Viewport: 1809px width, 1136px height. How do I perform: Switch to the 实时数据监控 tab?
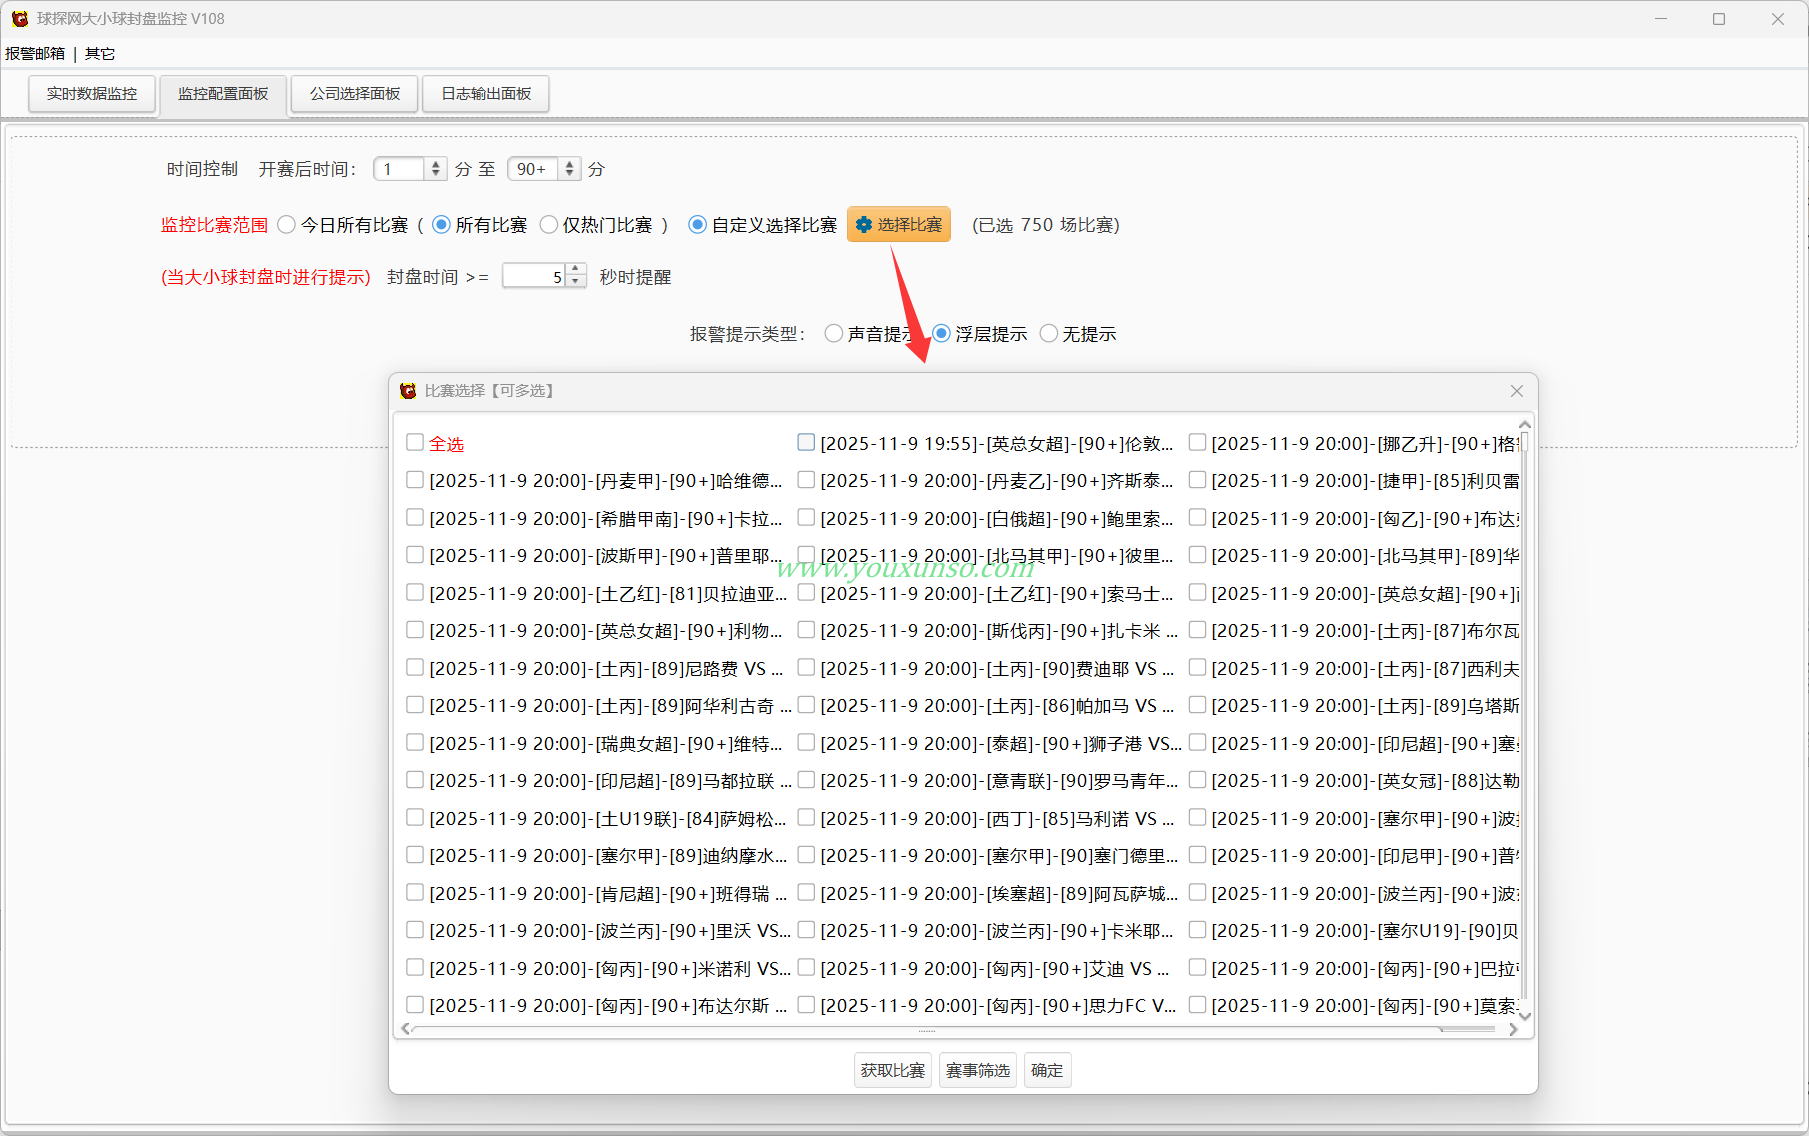(x=92, y=94)
